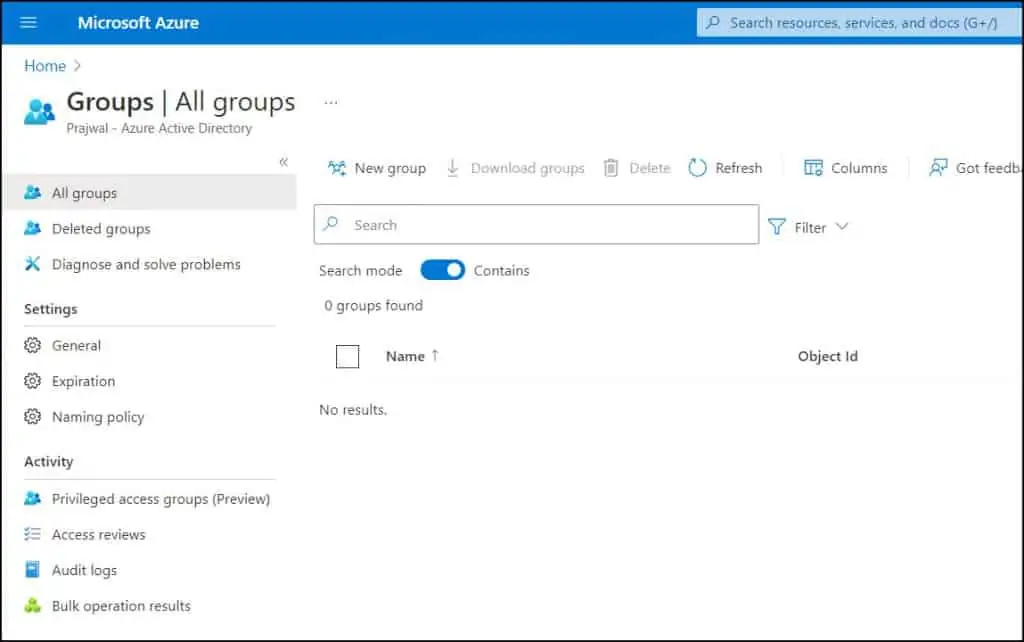Open the more options ellipsis near title
The height and width of the screenshot is (642, 1024).
click(331, 103)
